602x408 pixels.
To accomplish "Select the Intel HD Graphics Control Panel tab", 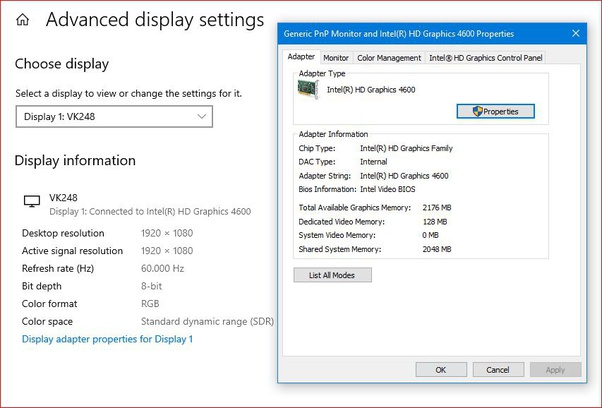I will coord(486,58).
